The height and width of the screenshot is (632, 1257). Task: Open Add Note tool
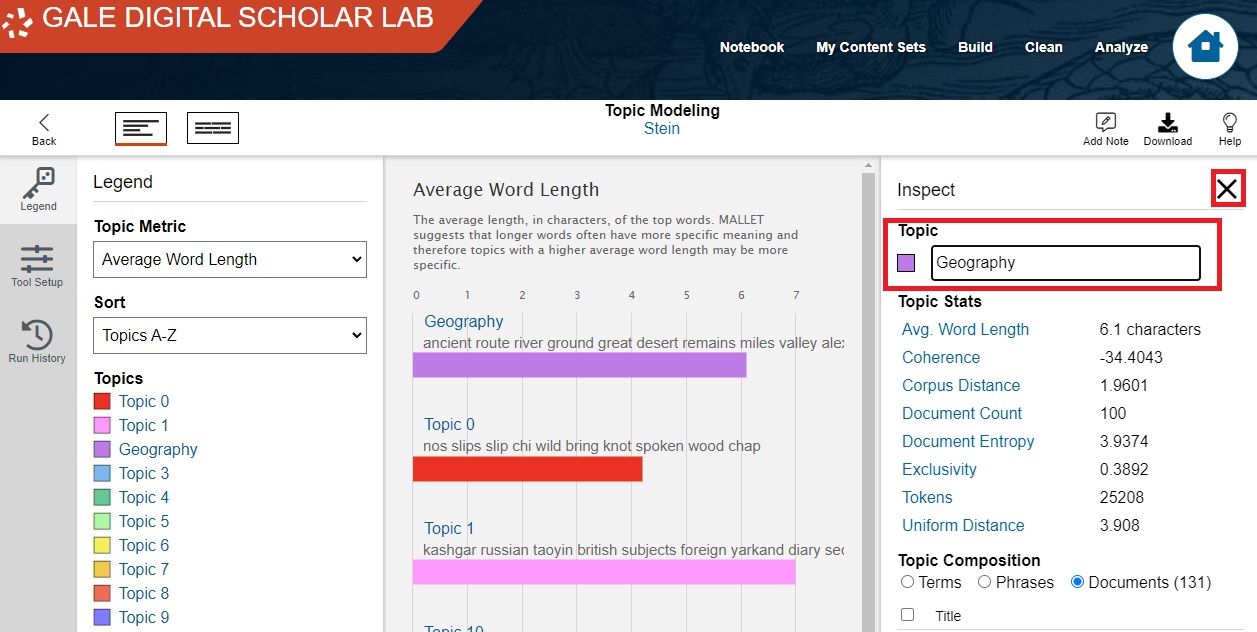click(1106, 129)
